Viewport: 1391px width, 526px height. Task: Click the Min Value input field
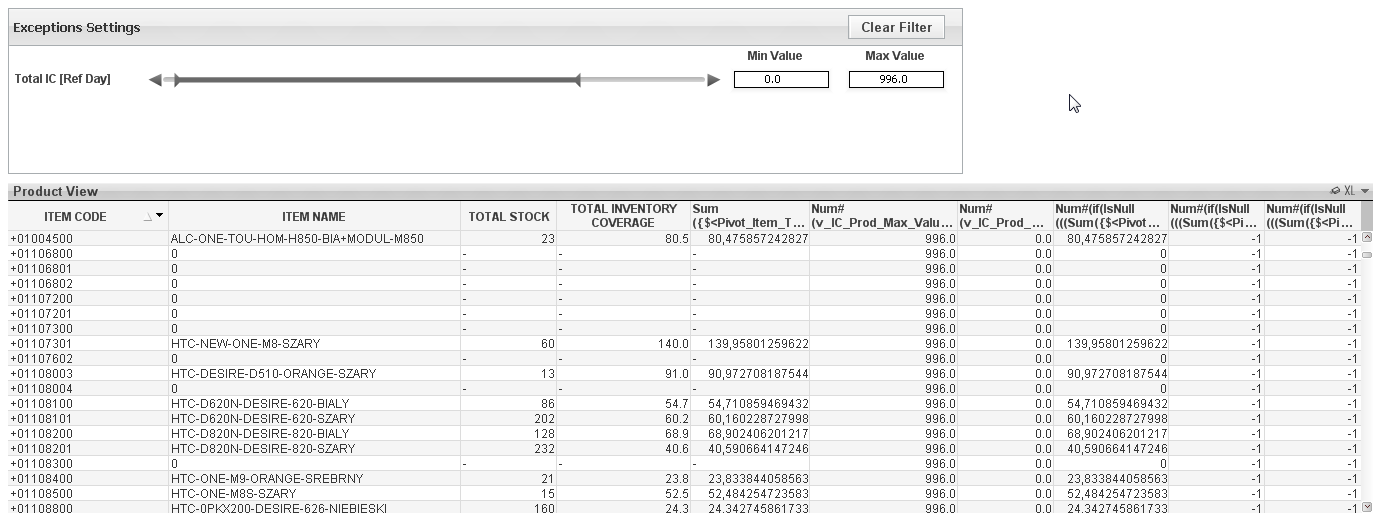tap(781, 79)
